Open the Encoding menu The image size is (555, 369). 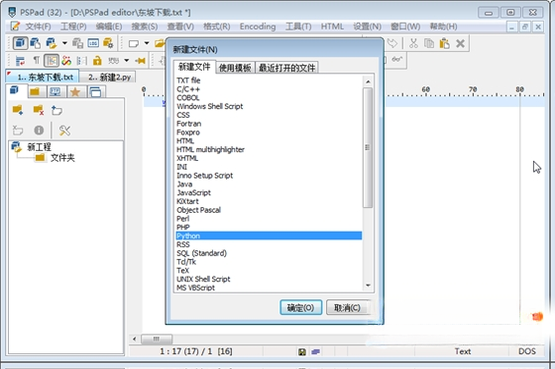[x=258, y=27]
